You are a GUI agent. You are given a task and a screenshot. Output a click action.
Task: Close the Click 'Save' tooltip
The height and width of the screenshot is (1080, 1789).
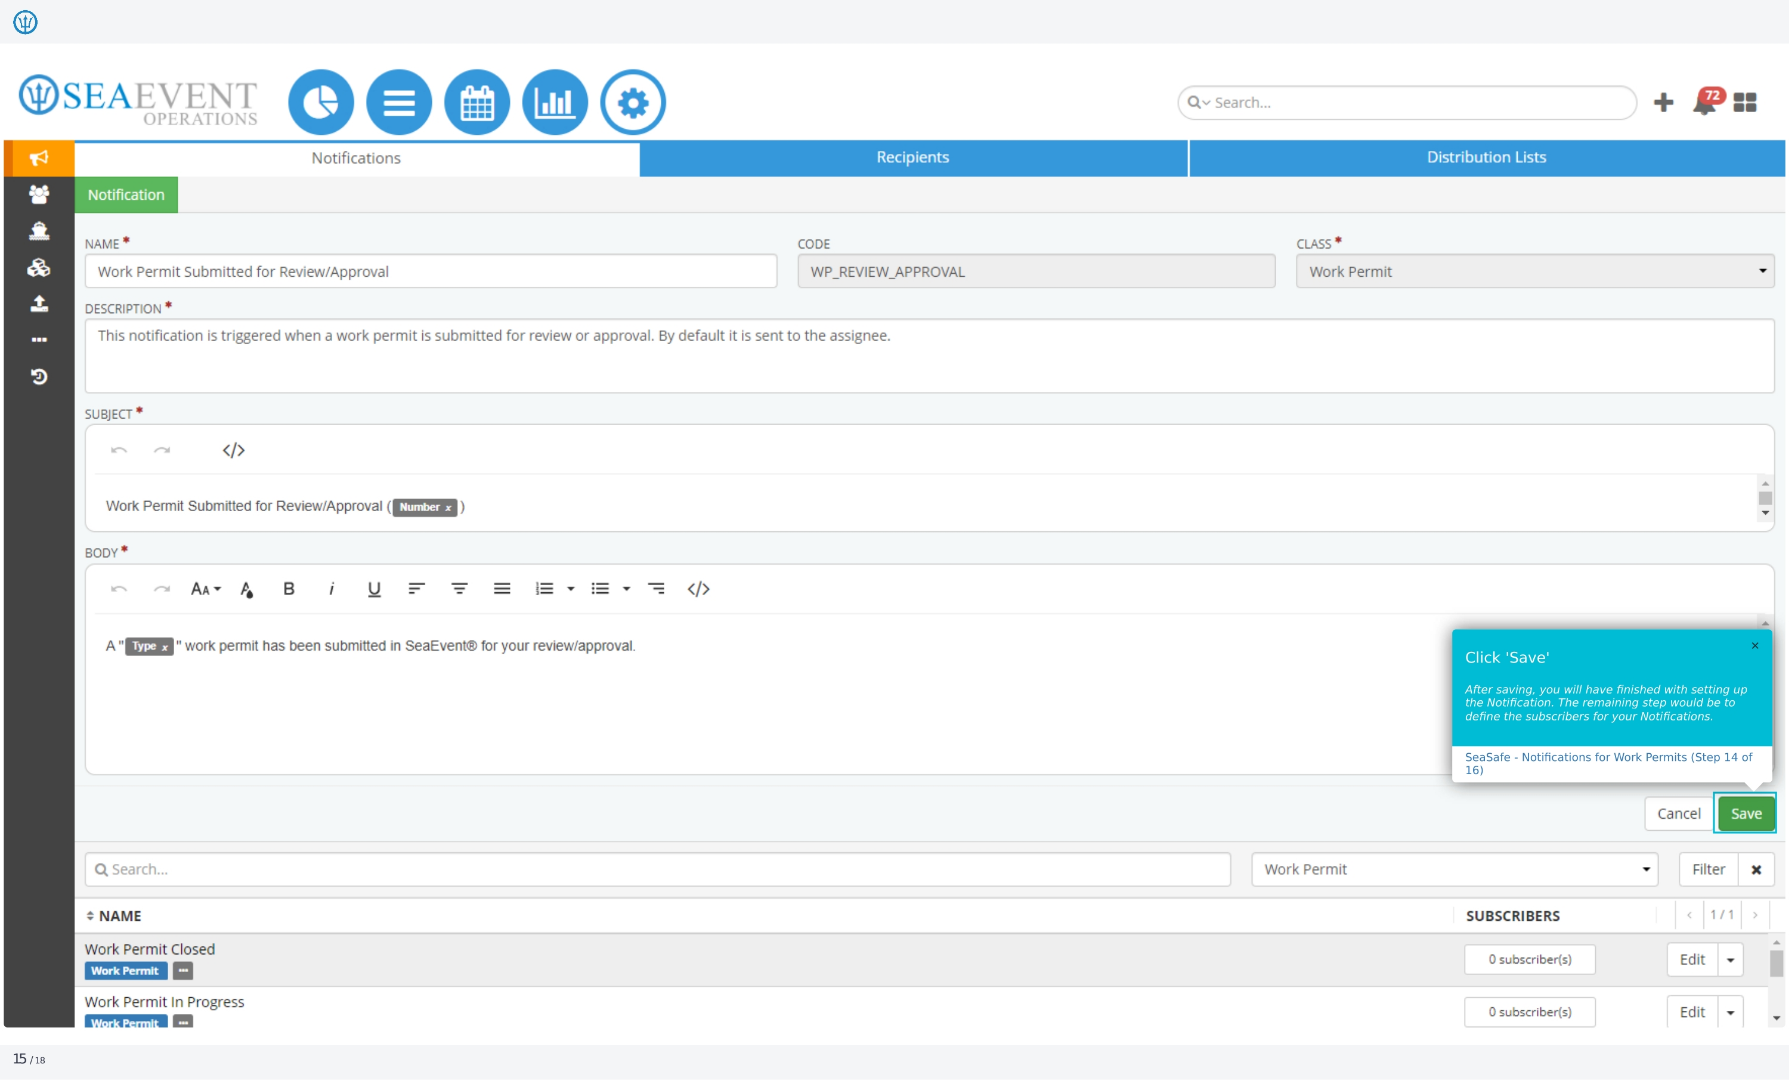coord(1755,646)
